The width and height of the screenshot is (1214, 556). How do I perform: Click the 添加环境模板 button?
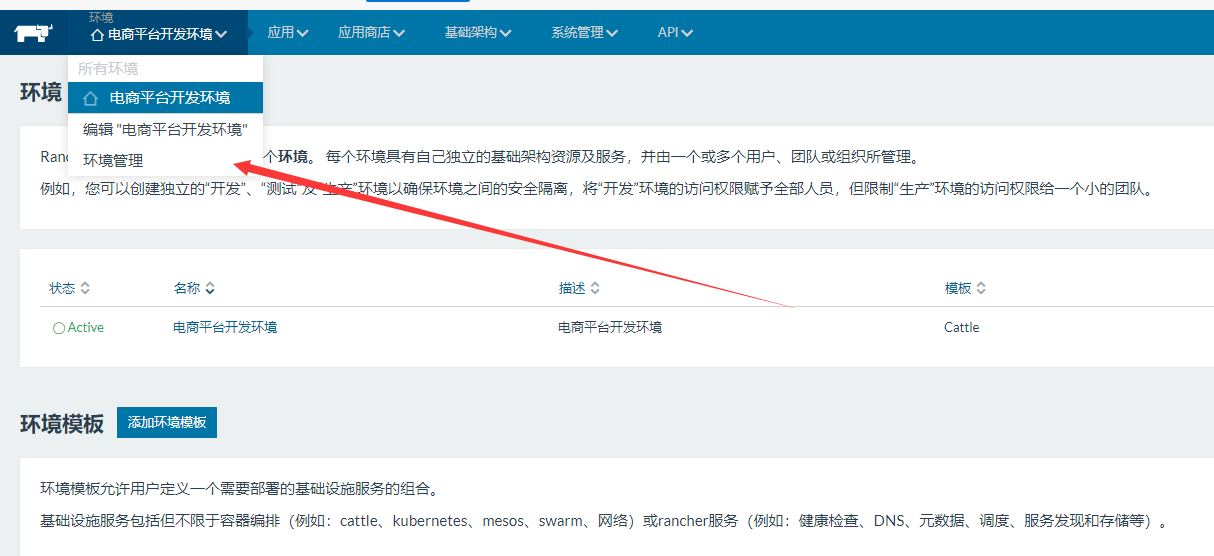click(167, 423)
